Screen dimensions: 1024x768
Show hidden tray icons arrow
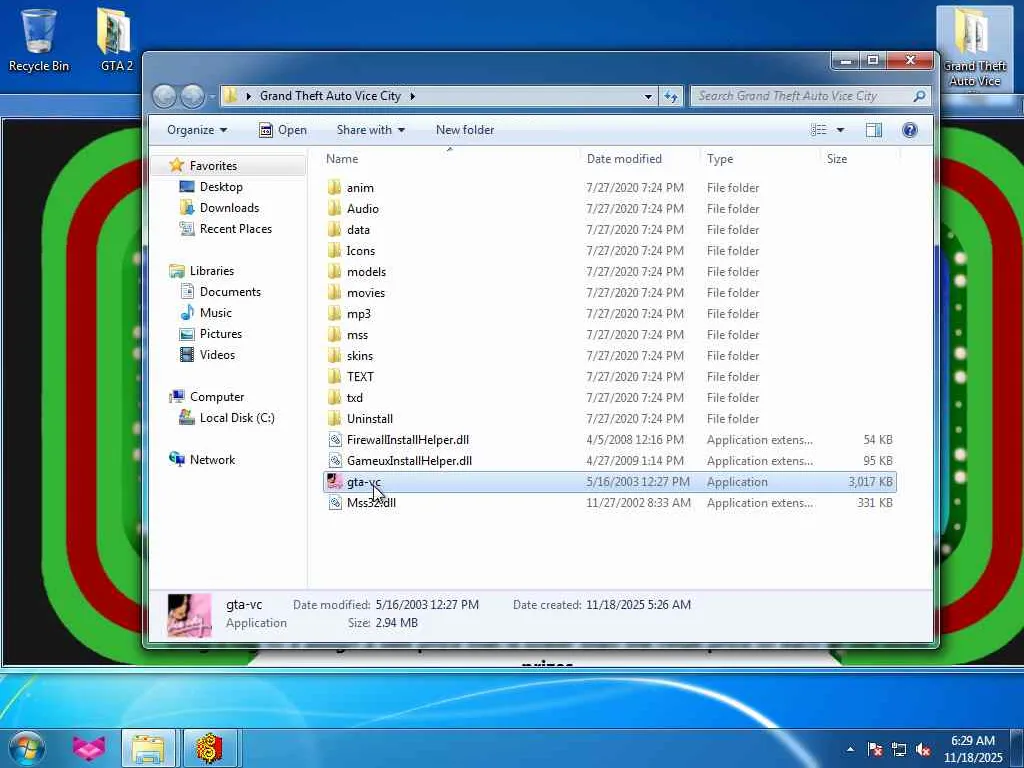click(850, 750)
